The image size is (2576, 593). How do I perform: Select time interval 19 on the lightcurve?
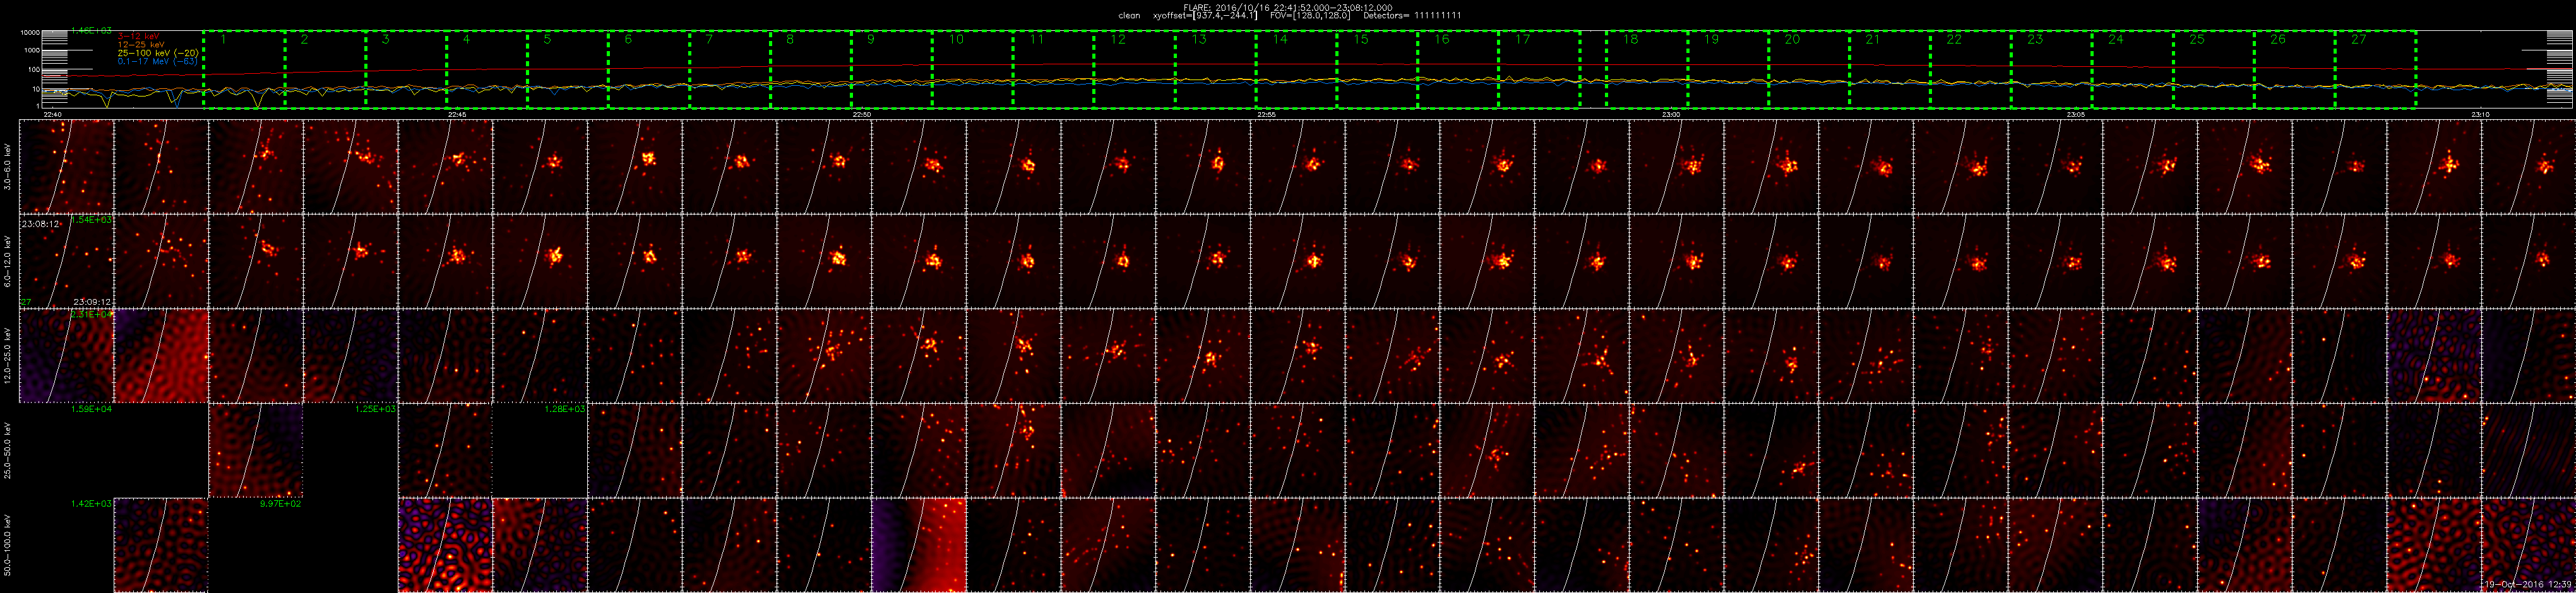tap(1728, 69)
